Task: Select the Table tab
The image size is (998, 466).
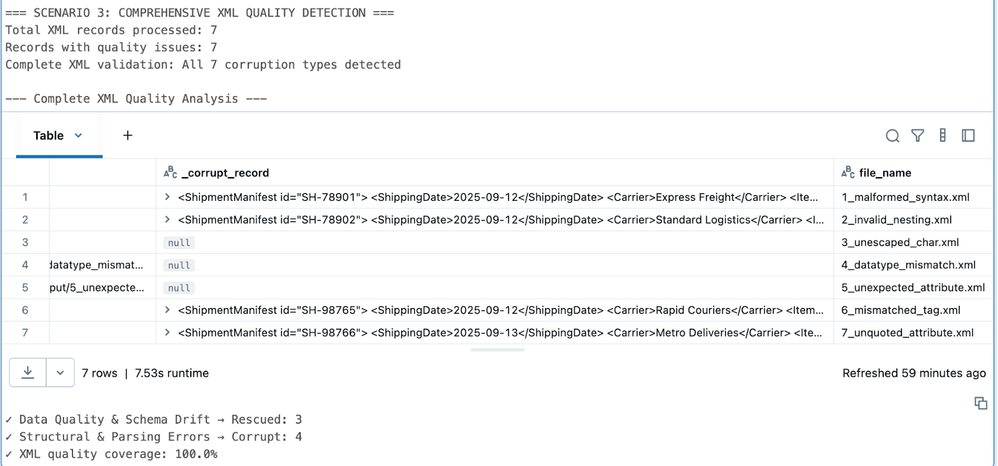Action: click(x=48, y=136)
